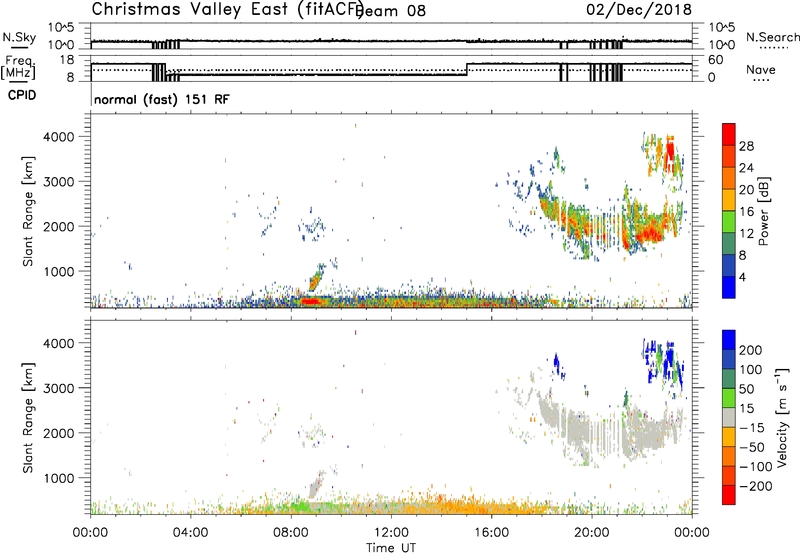The image size is (800, 554).
Task: Select the yellow-orange power colorbar segment near 16
Action: coord(729,200)
